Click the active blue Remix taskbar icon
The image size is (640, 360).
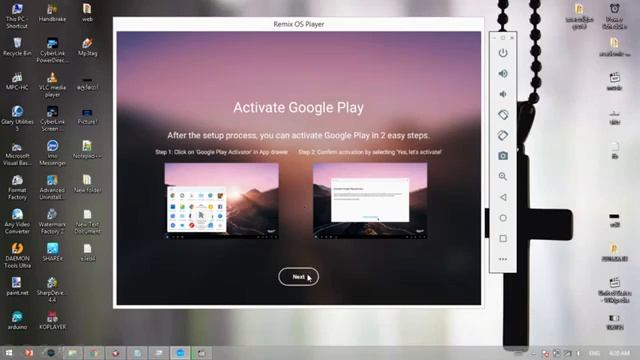click(x=180, y=353)
